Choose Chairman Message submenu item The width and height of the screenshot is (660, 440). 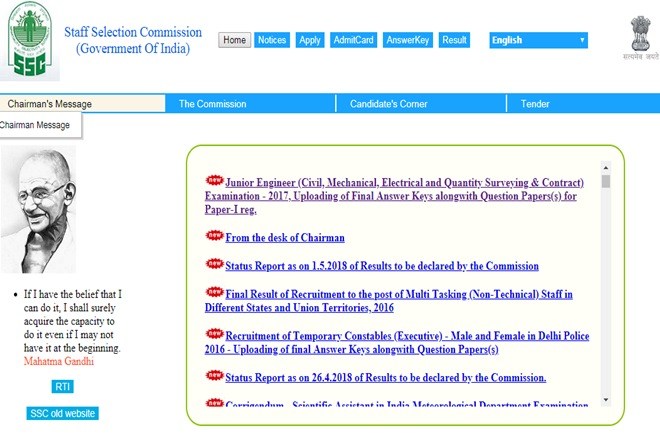pyautogui.click(x=40, y=125)
